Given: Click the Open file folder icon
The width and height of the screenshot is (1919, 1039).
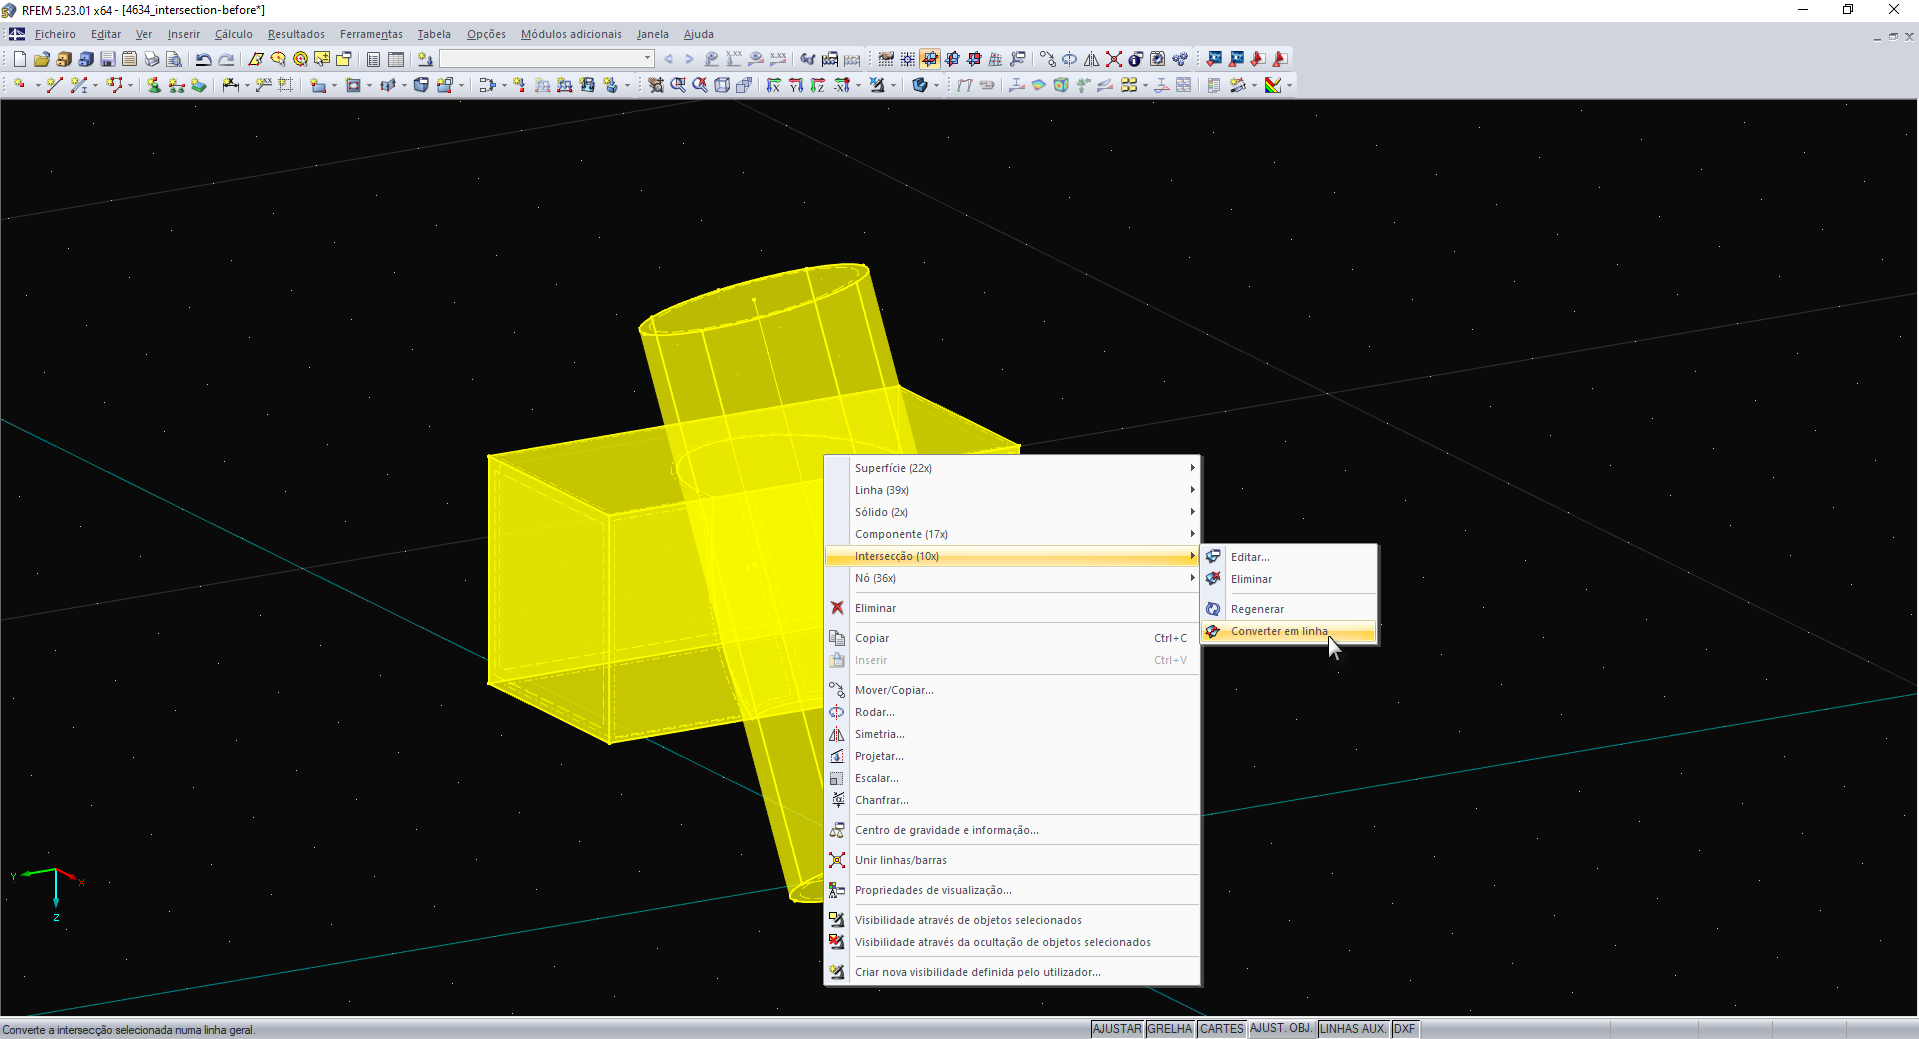Looking at the screenshot, I should pyautogui.click(x=41, y=59).
